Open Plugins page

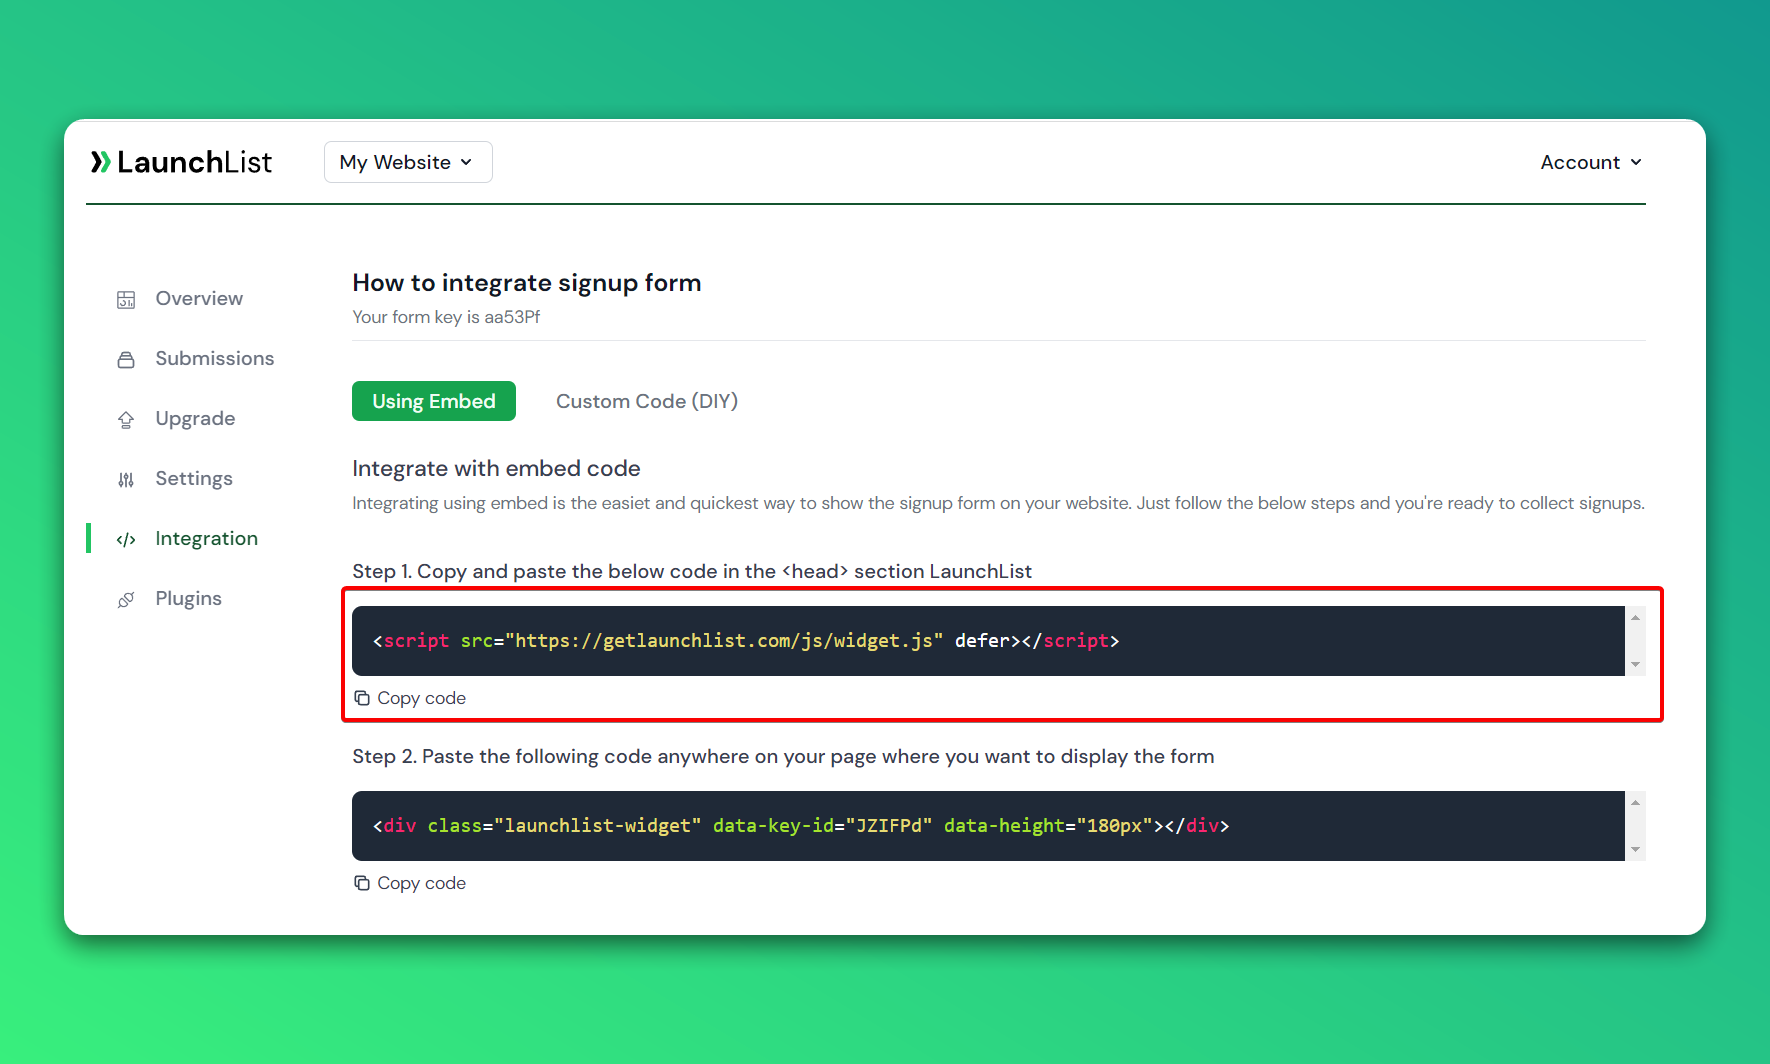coord(189,598)
